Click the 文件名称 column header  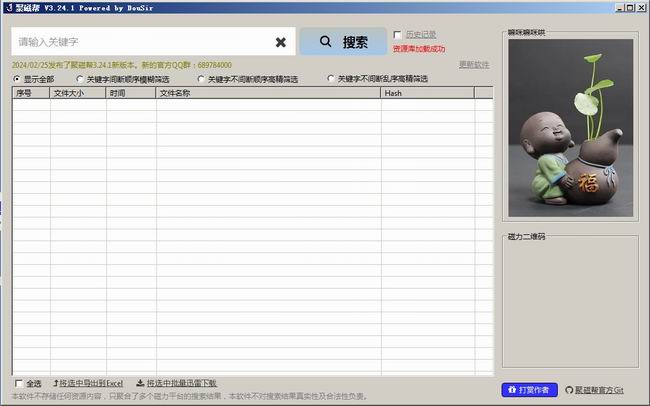pos(268,93)
